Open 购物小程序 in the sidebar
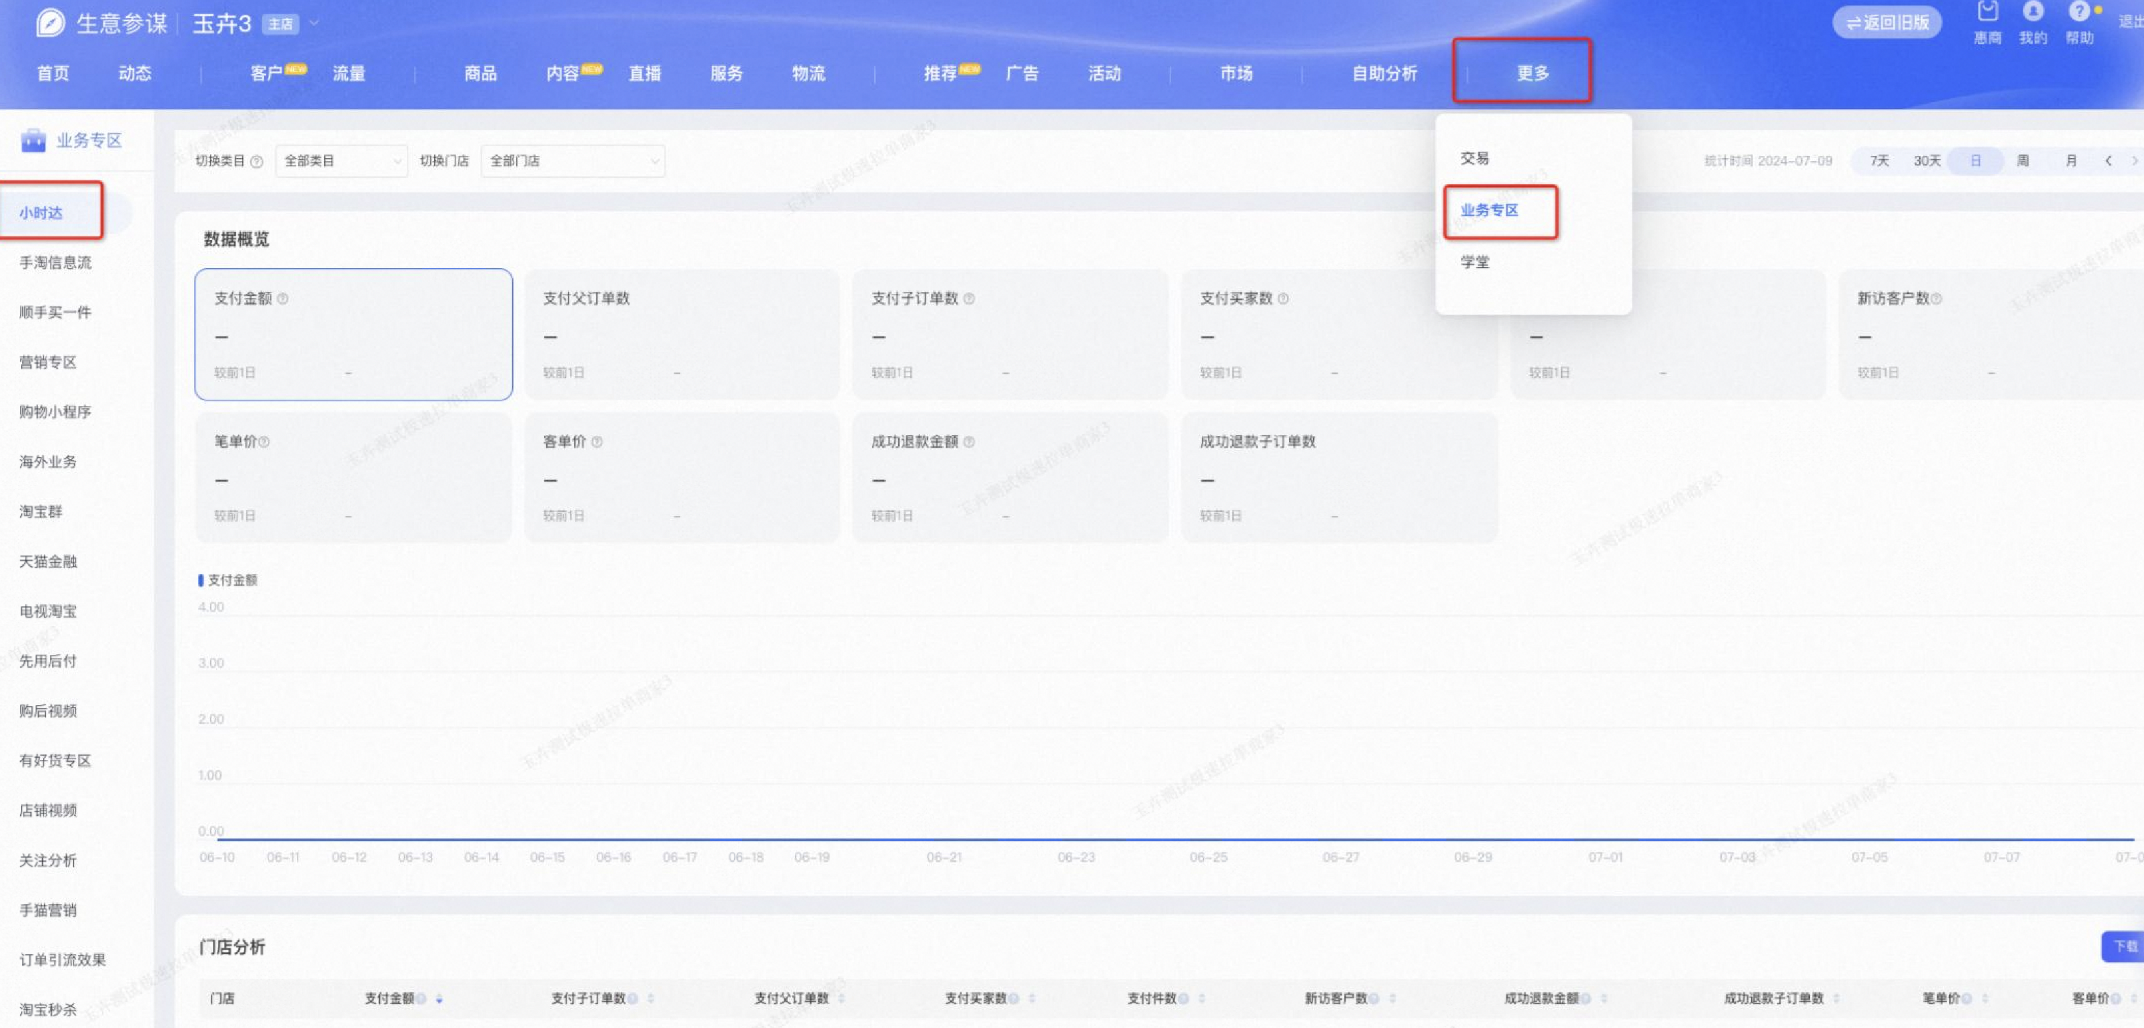Viewport: 2144px width, 1028px height. (55, 412)
